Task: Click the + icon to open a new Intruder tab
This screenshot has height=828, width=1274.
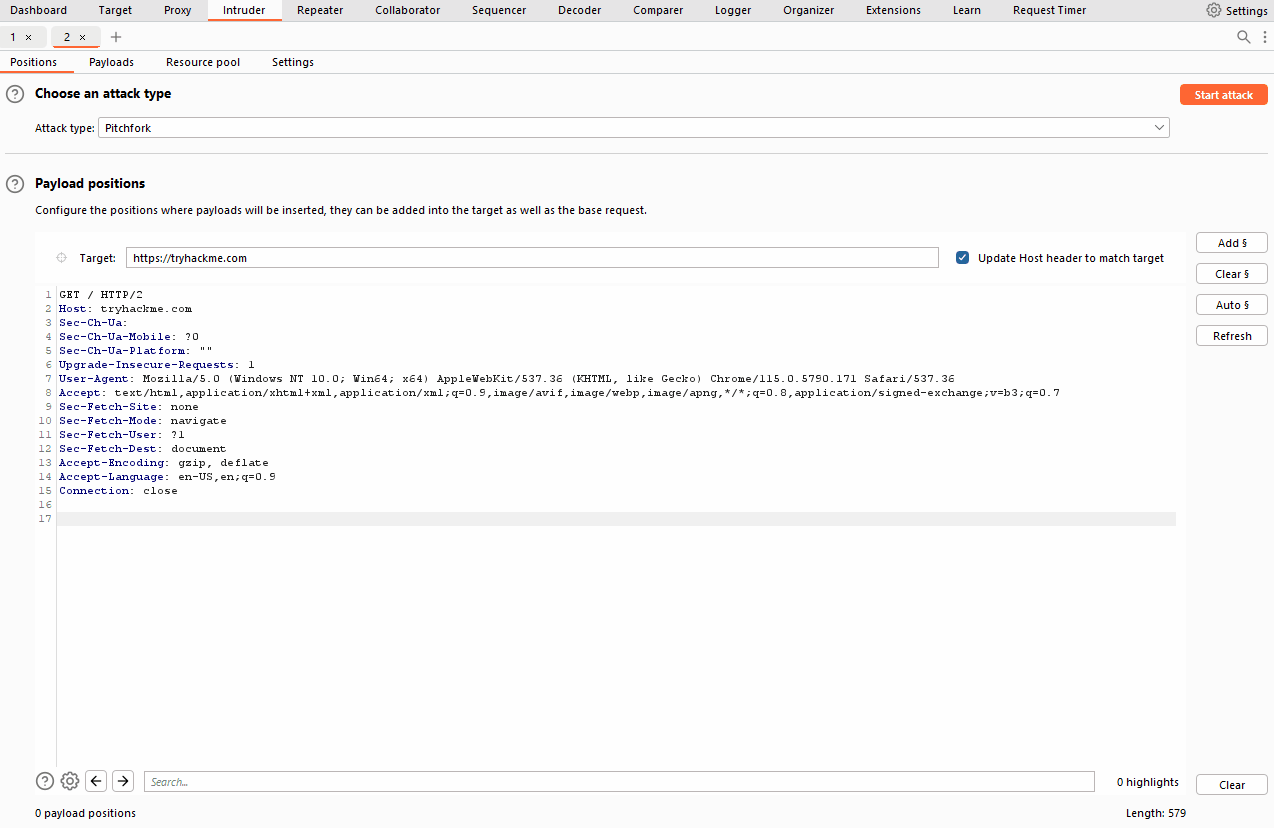Action: tap(116, 36)
